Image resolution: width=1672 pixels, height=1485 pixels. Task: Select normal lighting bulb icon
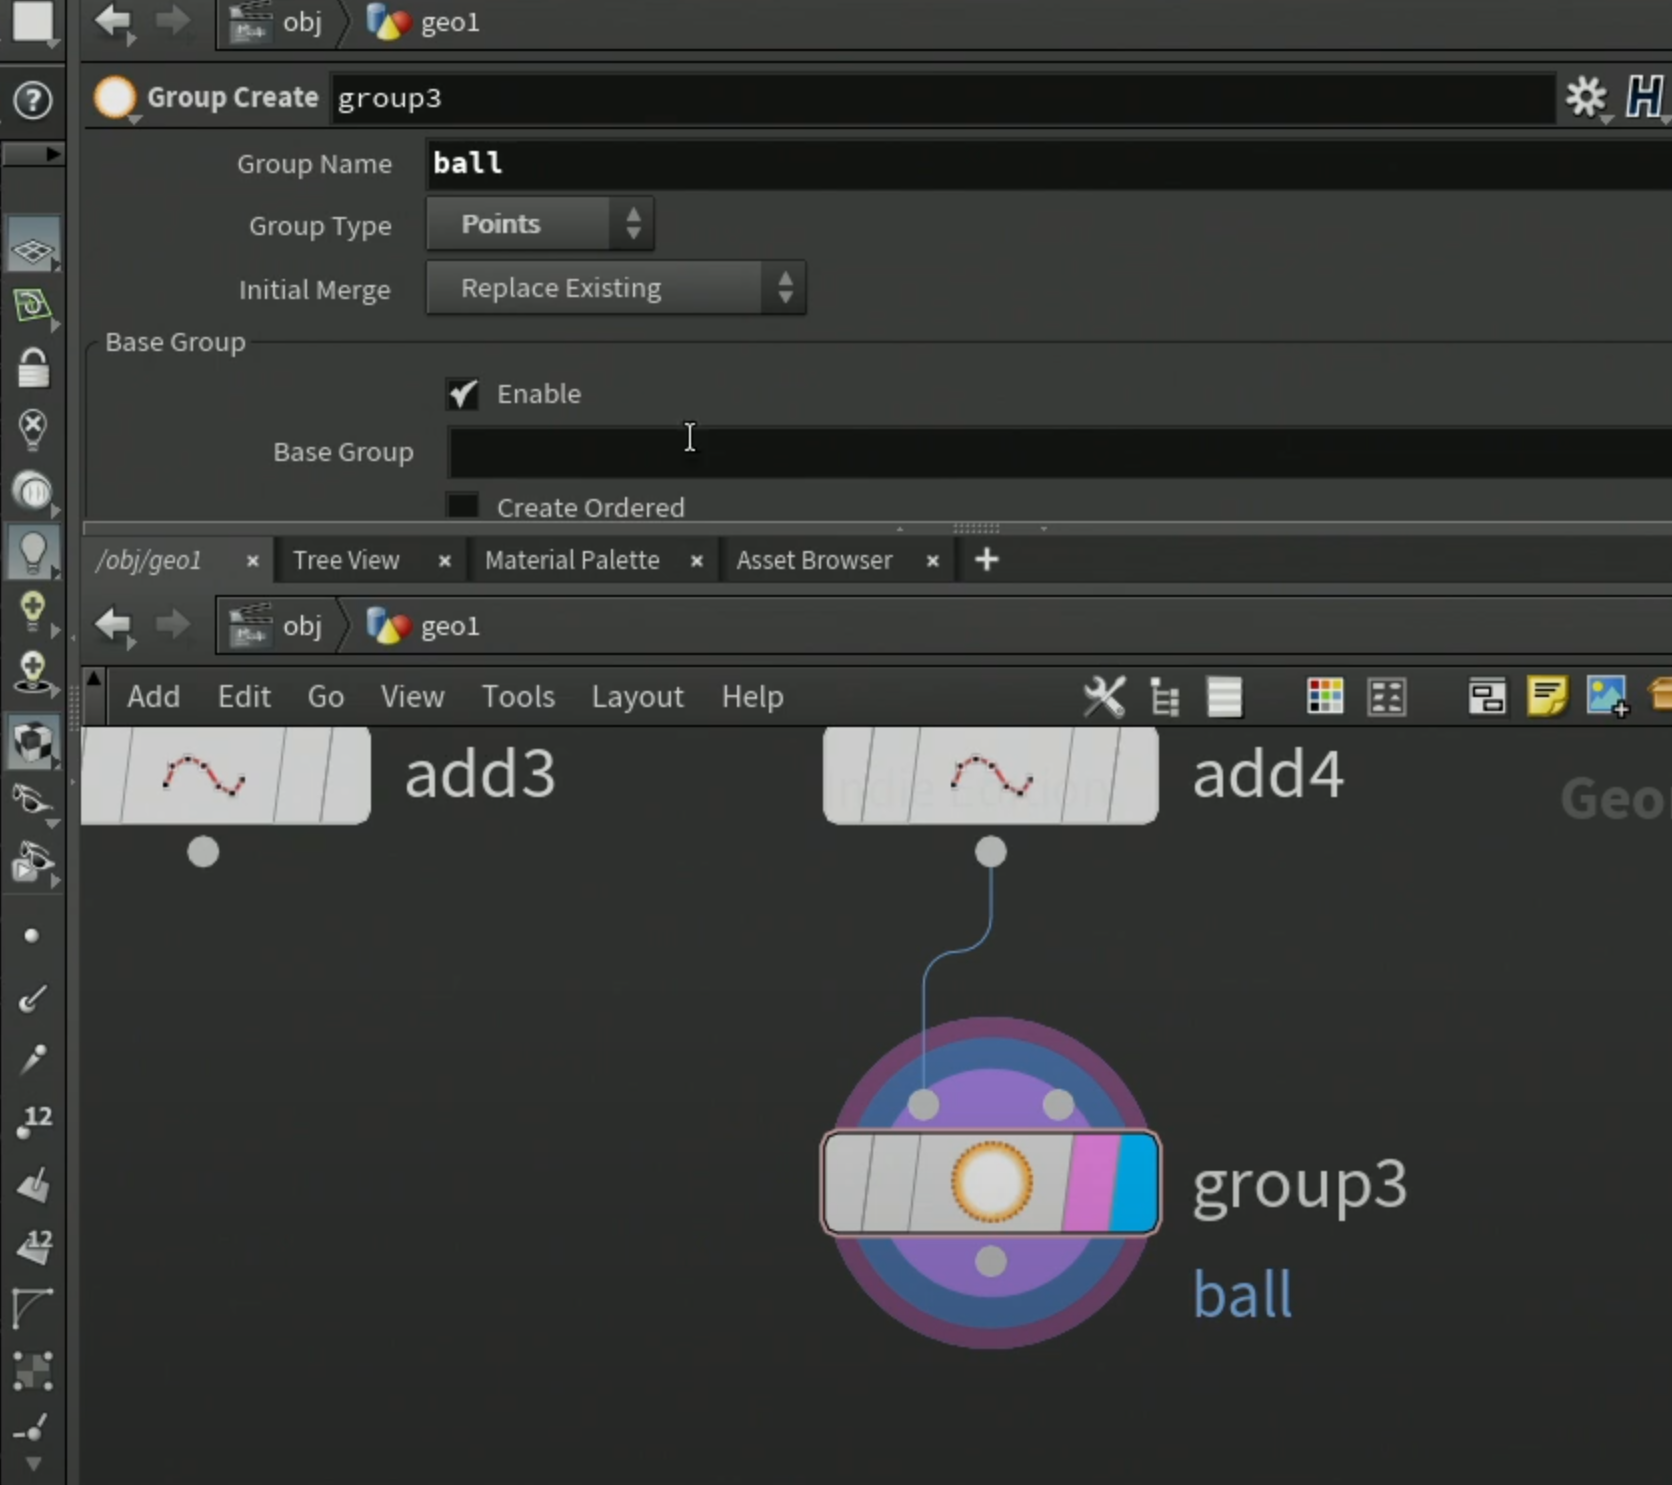point(32,551)
